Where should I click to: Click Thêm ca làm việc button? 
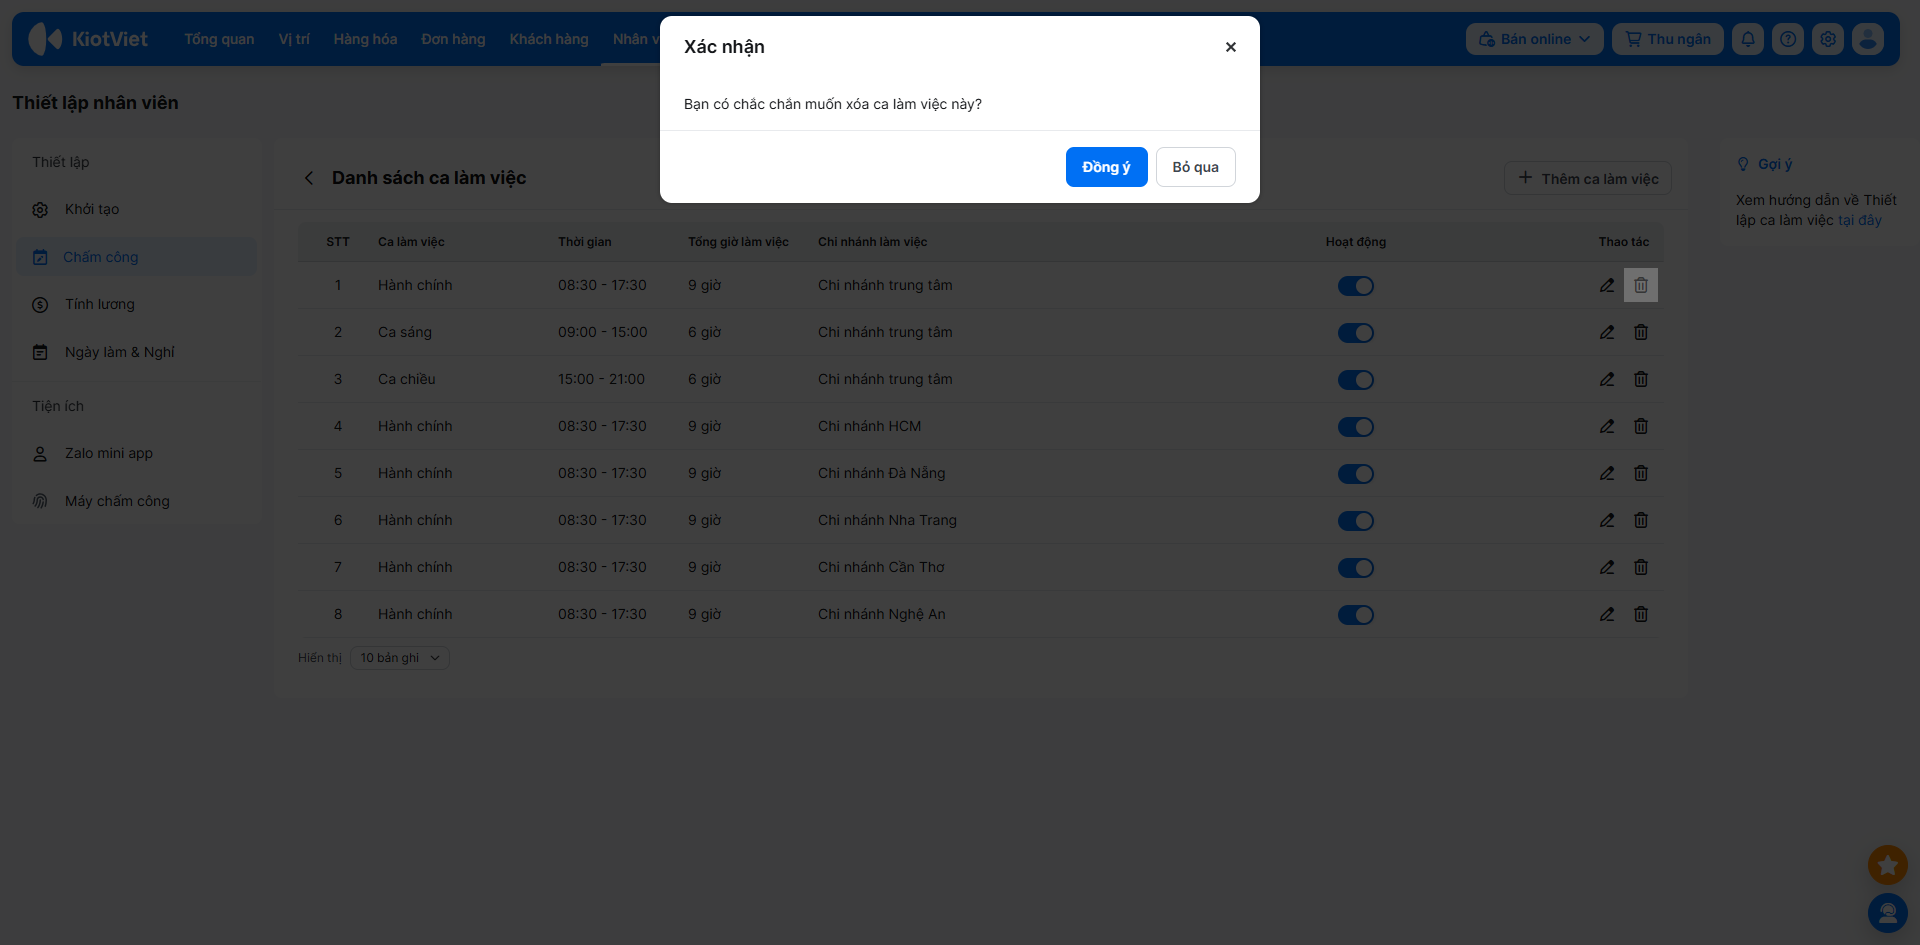[1588, 178]
